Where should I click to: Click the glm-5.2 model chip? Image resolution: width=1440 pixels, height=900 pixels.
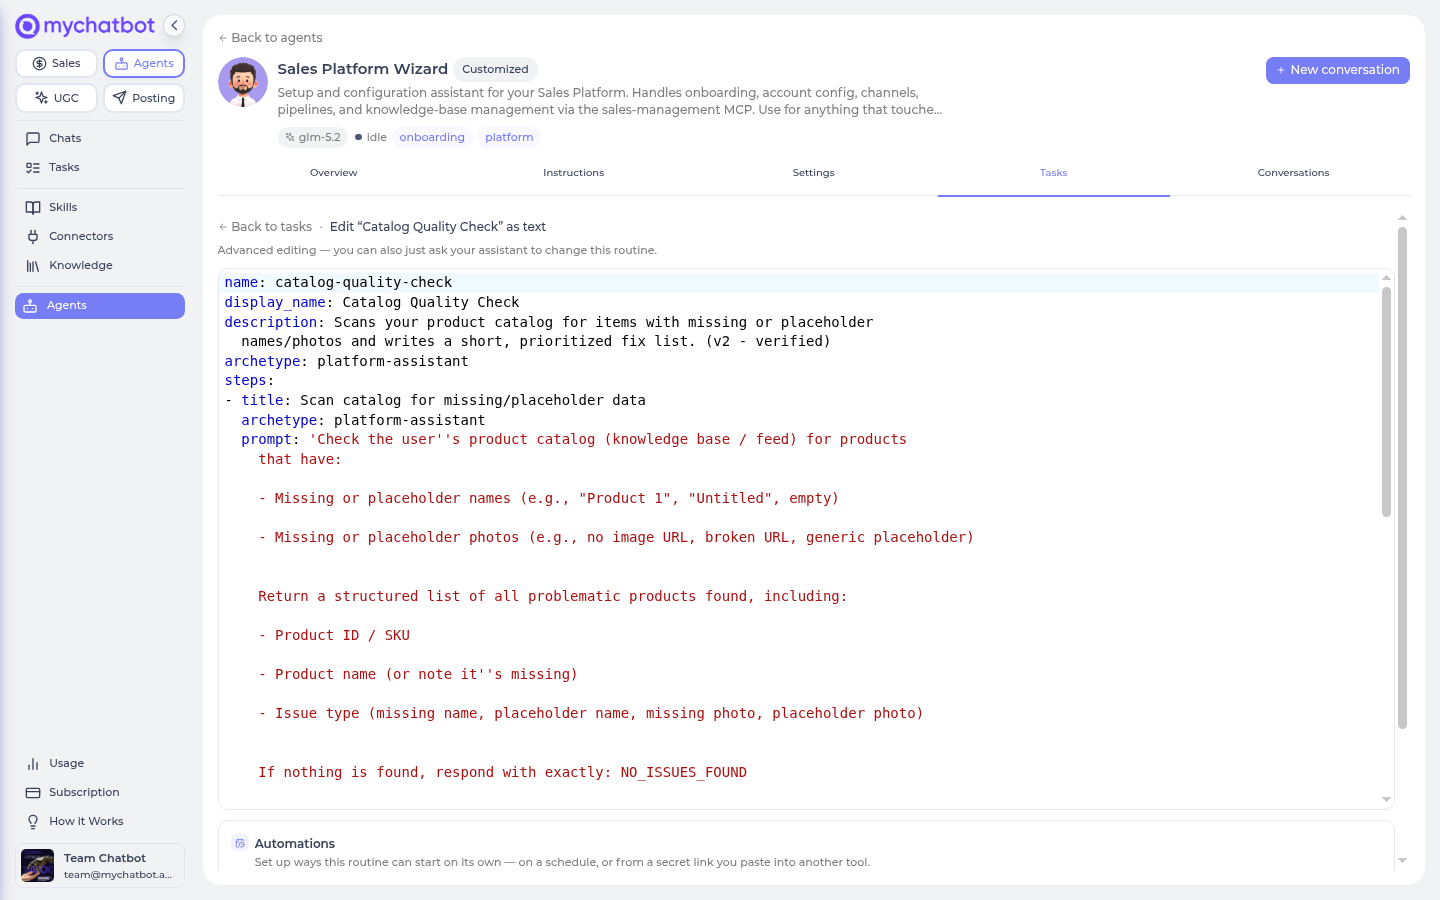[x=313, y=138]
